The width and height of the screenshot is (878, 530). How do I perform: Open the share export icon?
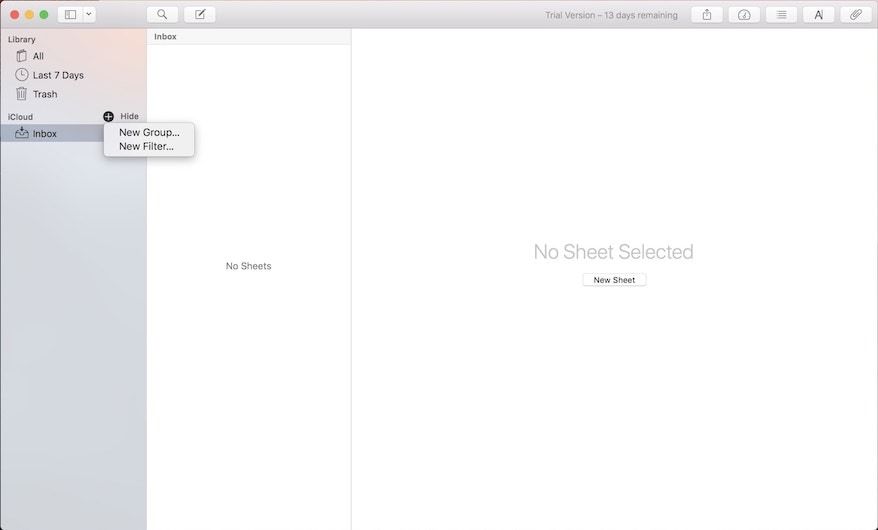(x=707, y=15)
